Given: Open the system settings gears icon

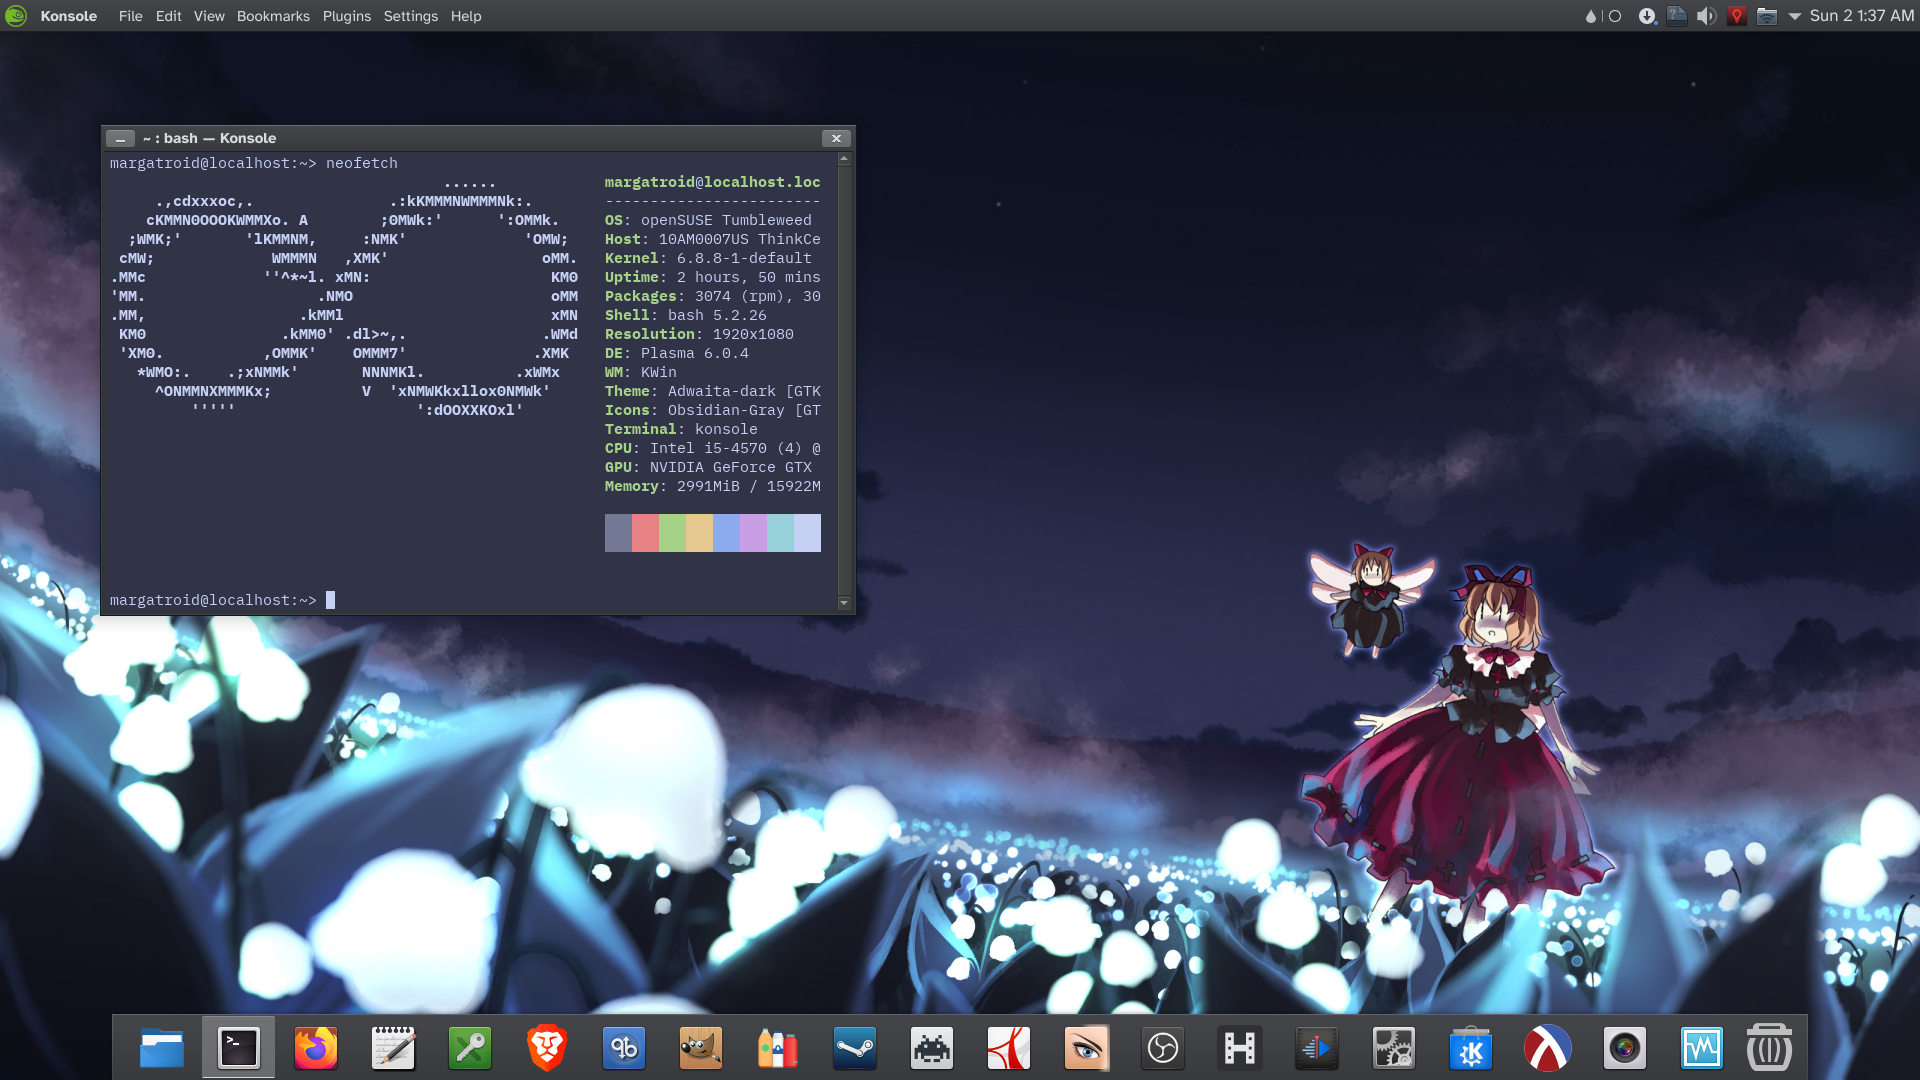Looking at the screenshot, I should [1394, 1048].
